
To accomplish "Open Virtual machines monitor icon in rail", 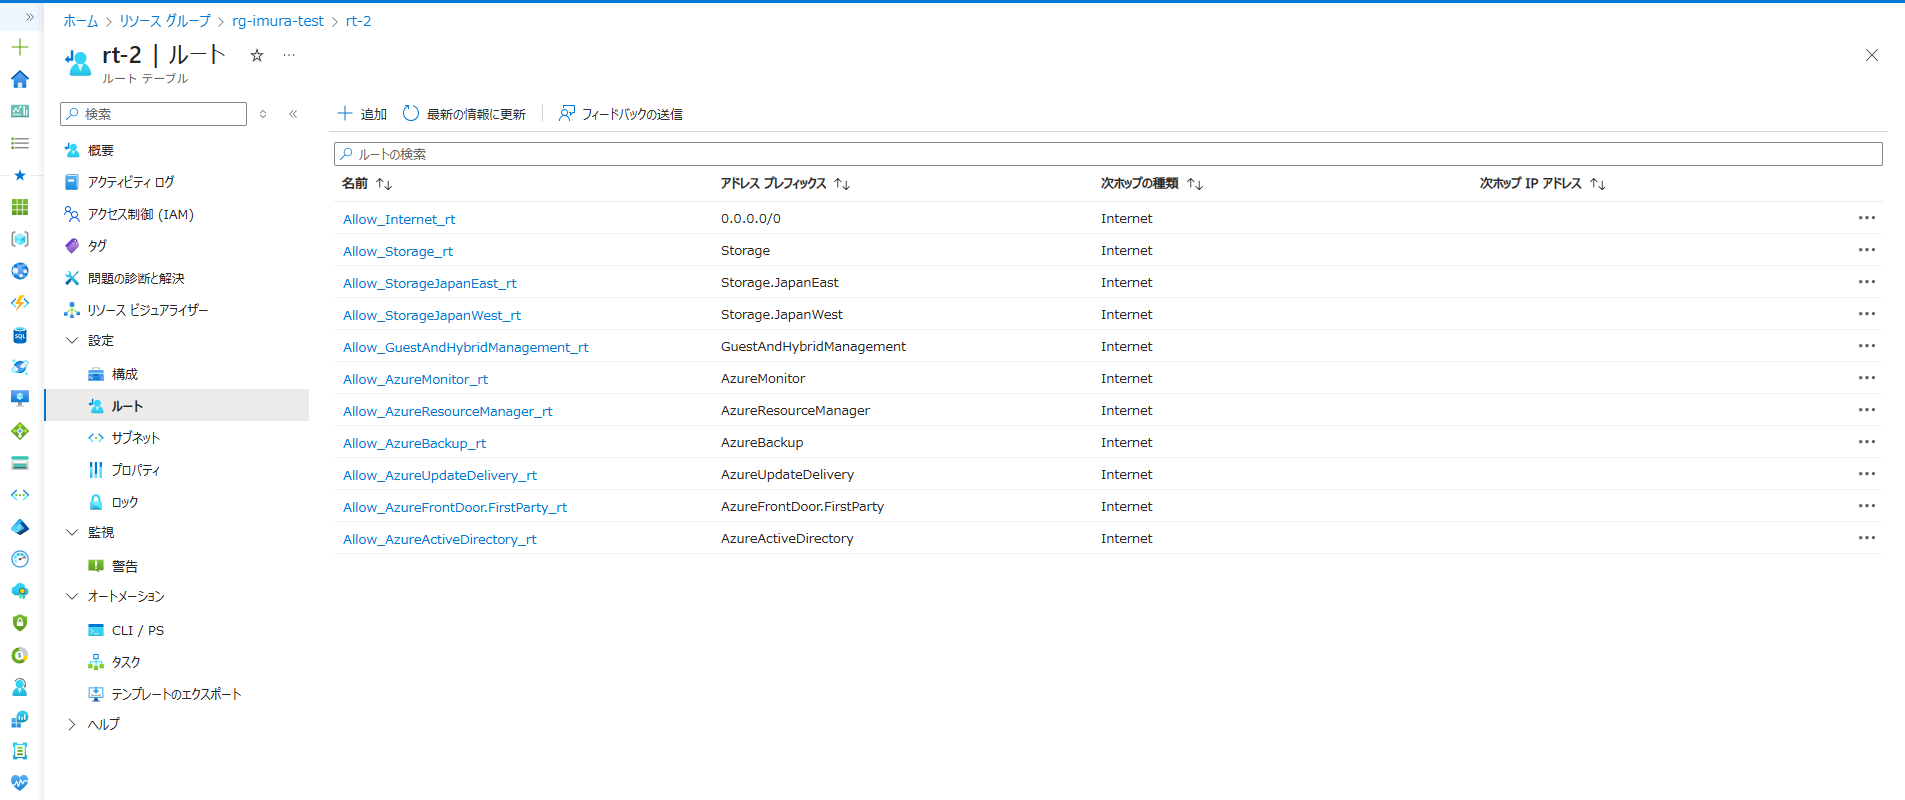I will click(20, 399).
